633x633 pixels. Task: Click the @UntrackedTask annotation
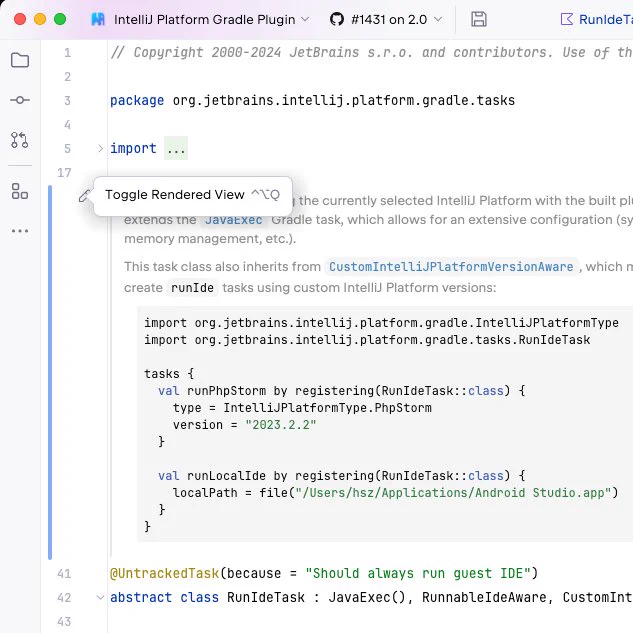(x=165, y=574)
